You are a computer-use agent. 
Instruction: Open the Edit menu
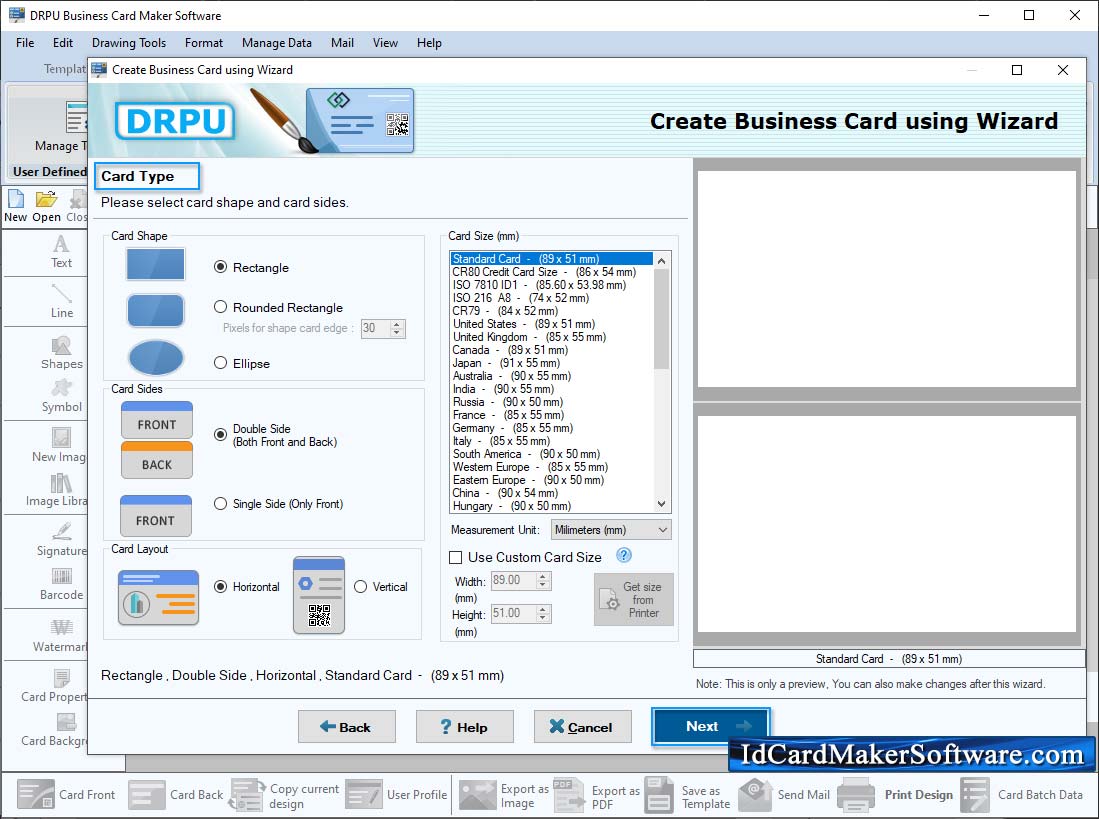click(x=62, y=43)
